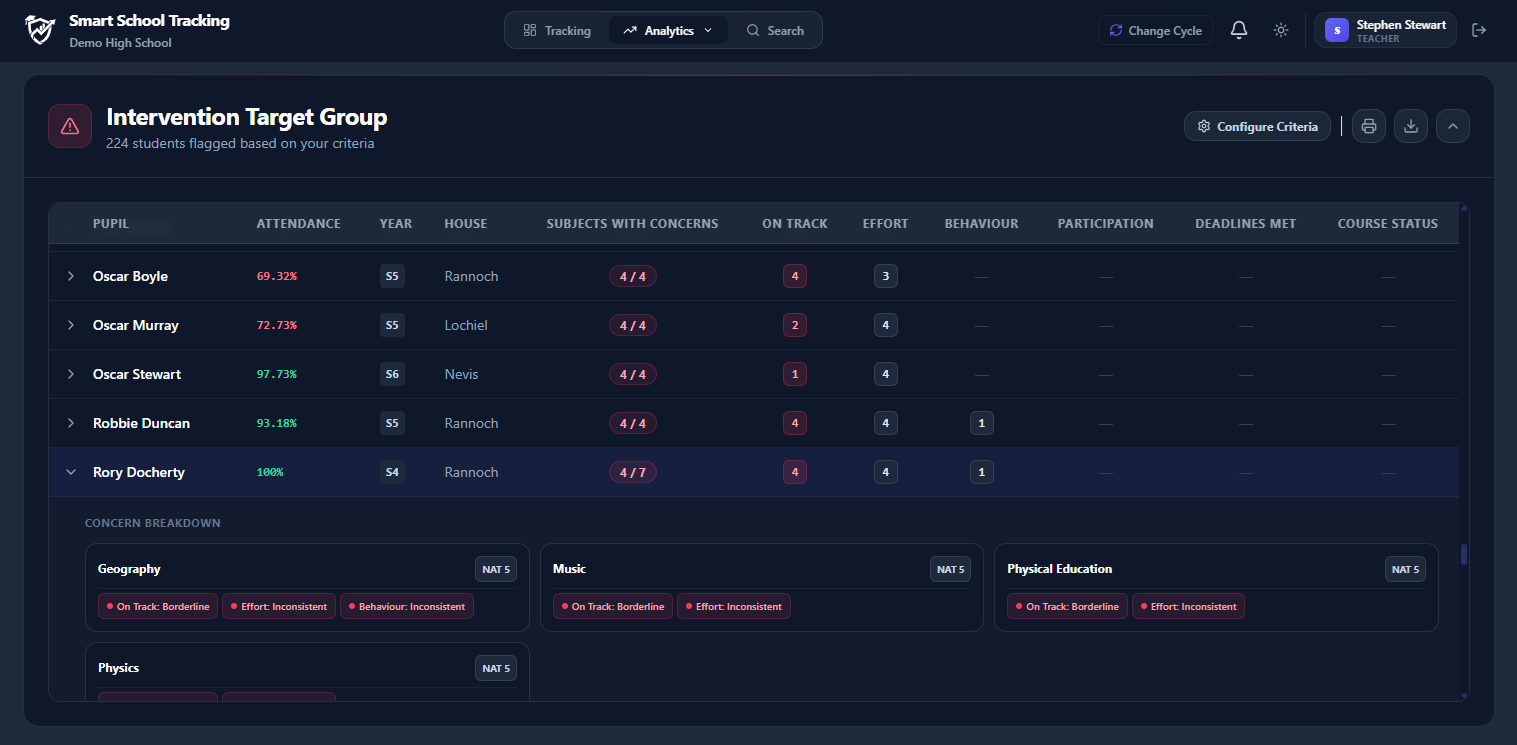Click the table's vertical scrollbar thumb
This screenshot has width=1517, height=745.
pyautogui.click(x=1464, y=554)
